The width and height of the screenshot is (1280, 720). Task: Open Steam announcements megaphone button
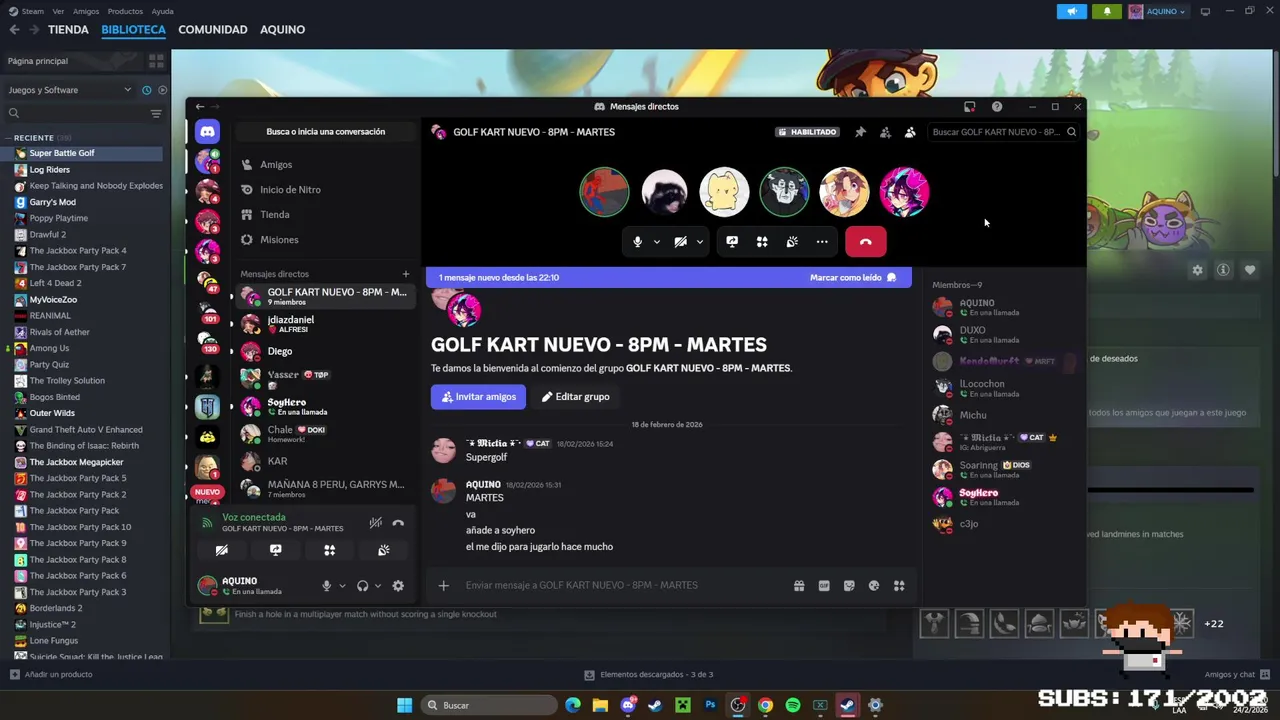coord(1072,11)
